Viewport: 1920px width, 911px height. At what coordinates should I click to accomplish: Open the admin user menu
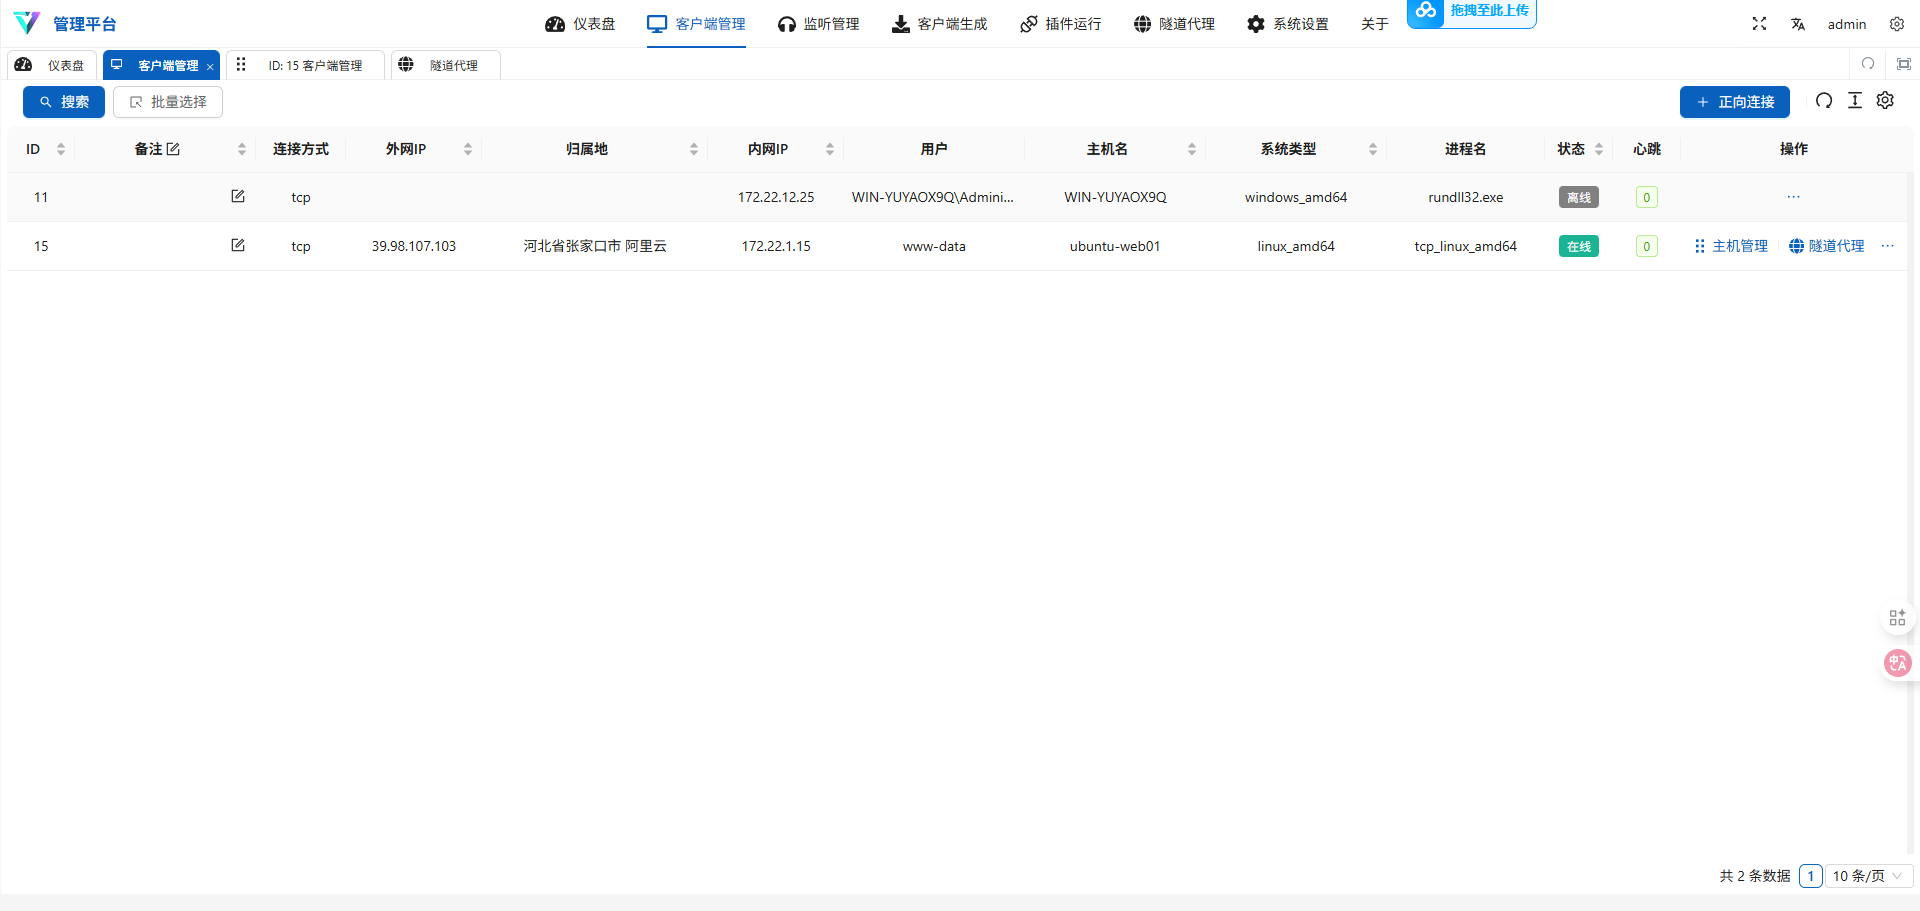pos(1847,24)
